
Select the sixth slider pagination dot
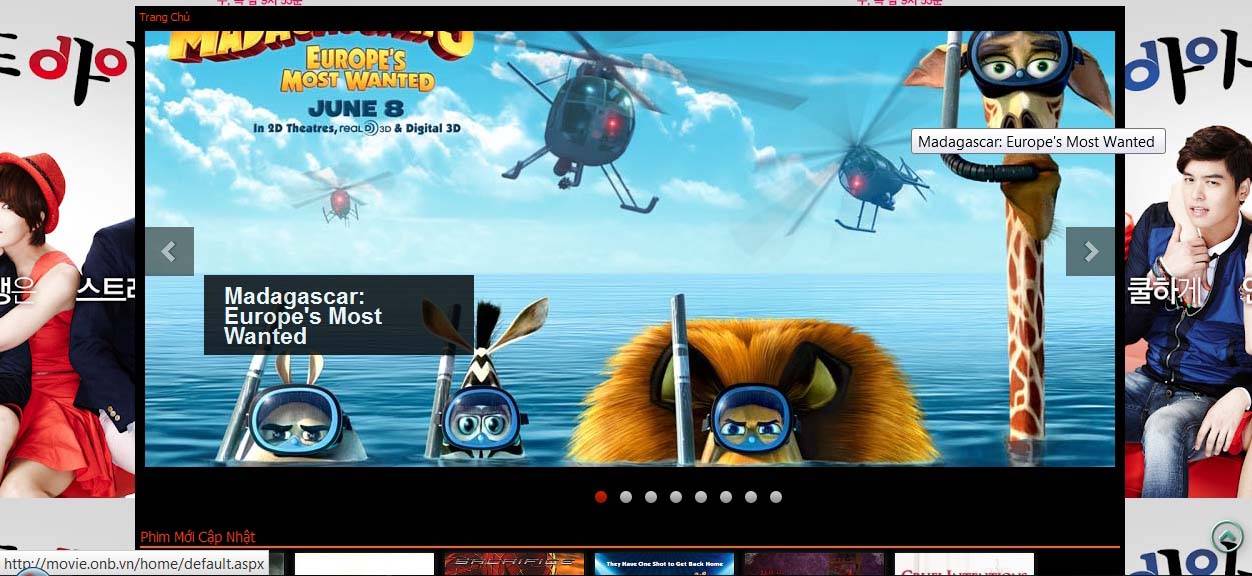pyautogui.click(x=726, y=497)
